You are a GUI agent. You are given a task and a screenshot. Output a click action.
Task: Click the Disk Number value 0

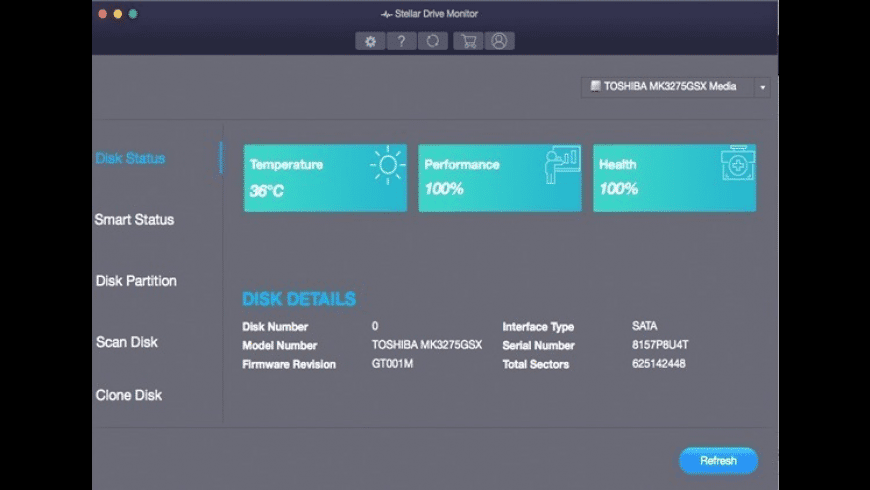pos(375,326)
